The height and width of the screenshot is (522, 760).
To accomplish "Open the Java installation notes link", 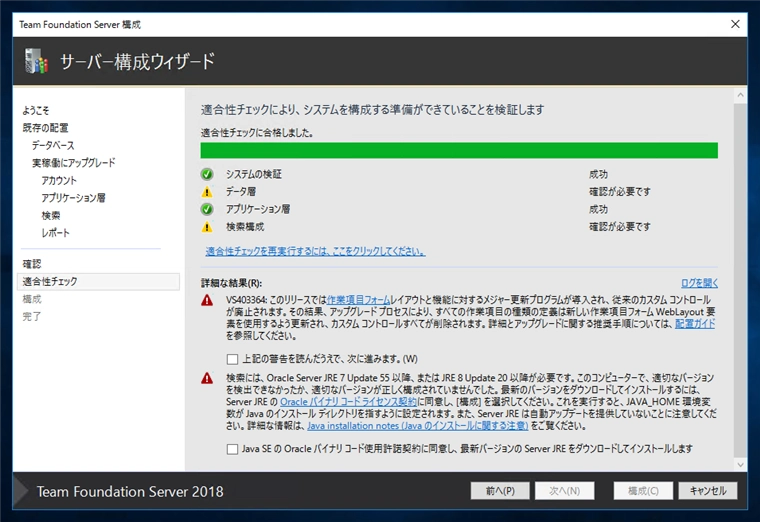I will (418, 426).
